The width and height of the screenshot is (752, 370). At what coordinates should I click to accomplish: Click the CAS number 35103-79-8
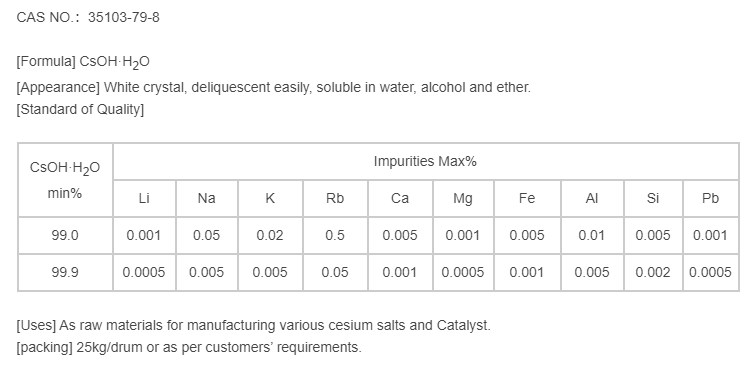(124, 18)
